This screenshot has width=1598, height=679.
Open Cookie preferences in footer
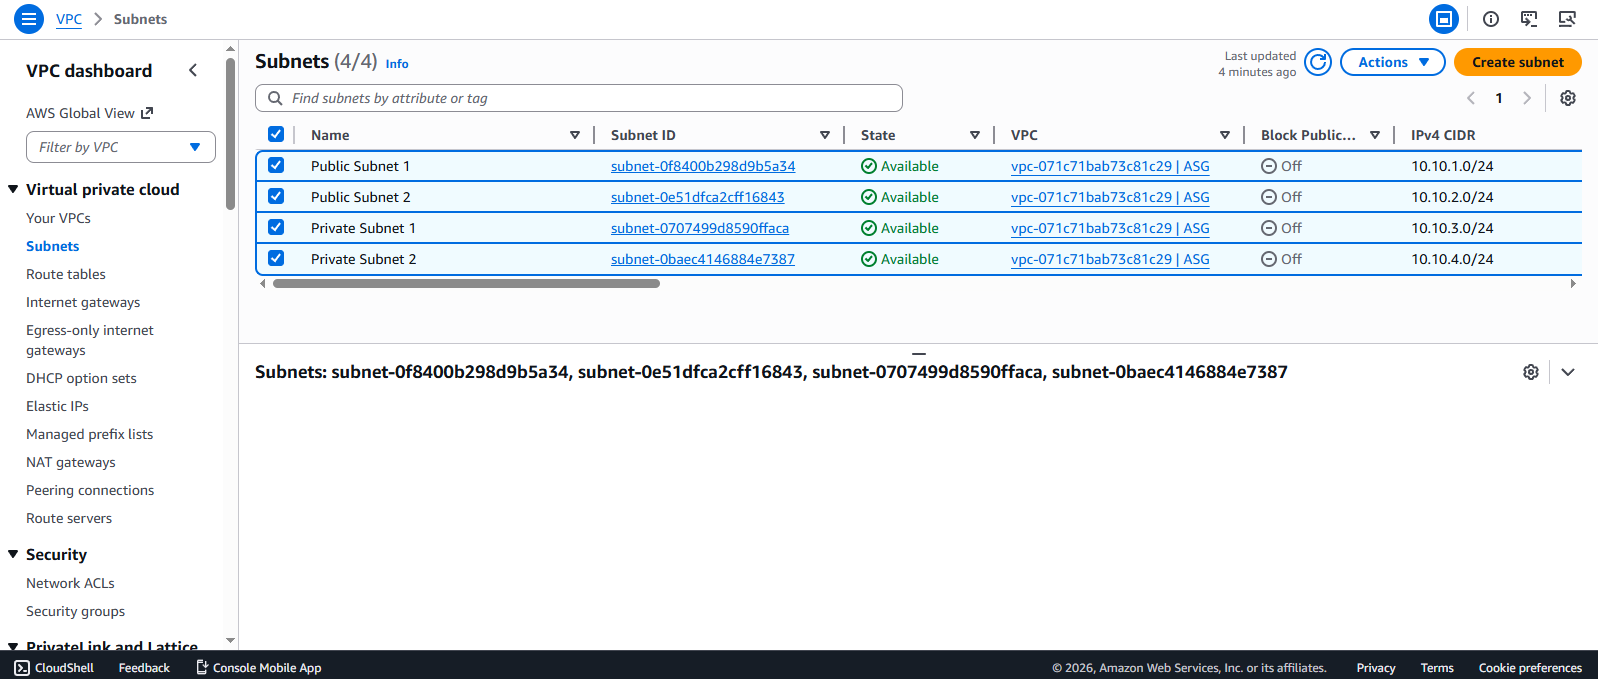click(1530, 668)
